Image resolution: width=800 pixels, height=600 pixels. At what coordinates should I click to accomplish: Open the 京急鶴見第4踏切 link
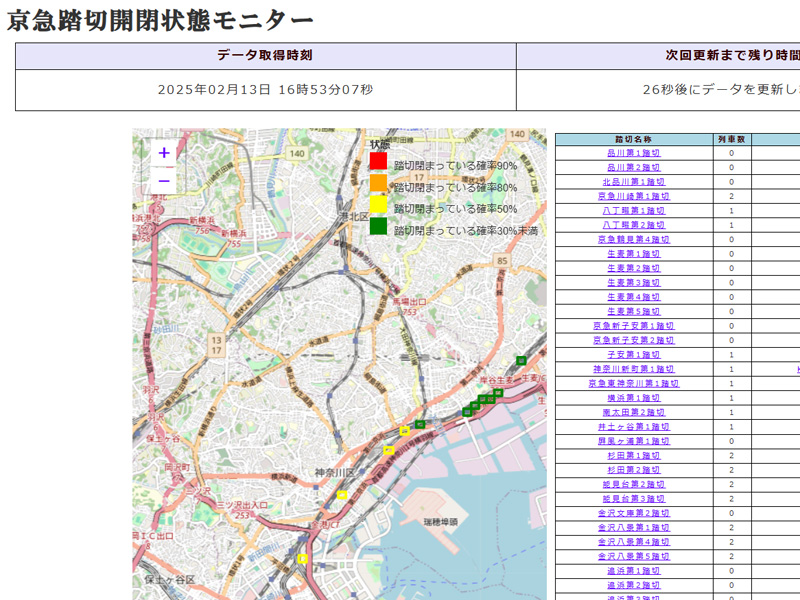pyautogui.click(x=634, y=239)
